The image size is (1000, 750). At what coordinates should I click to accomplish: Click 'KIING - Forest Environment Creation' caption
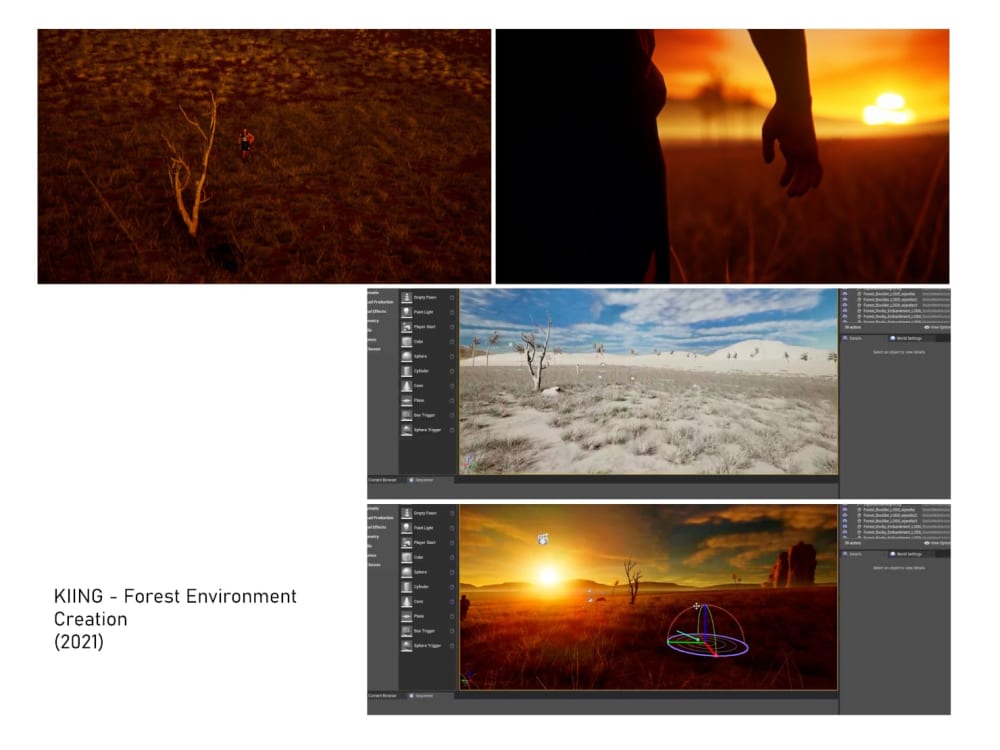point(175,608)
